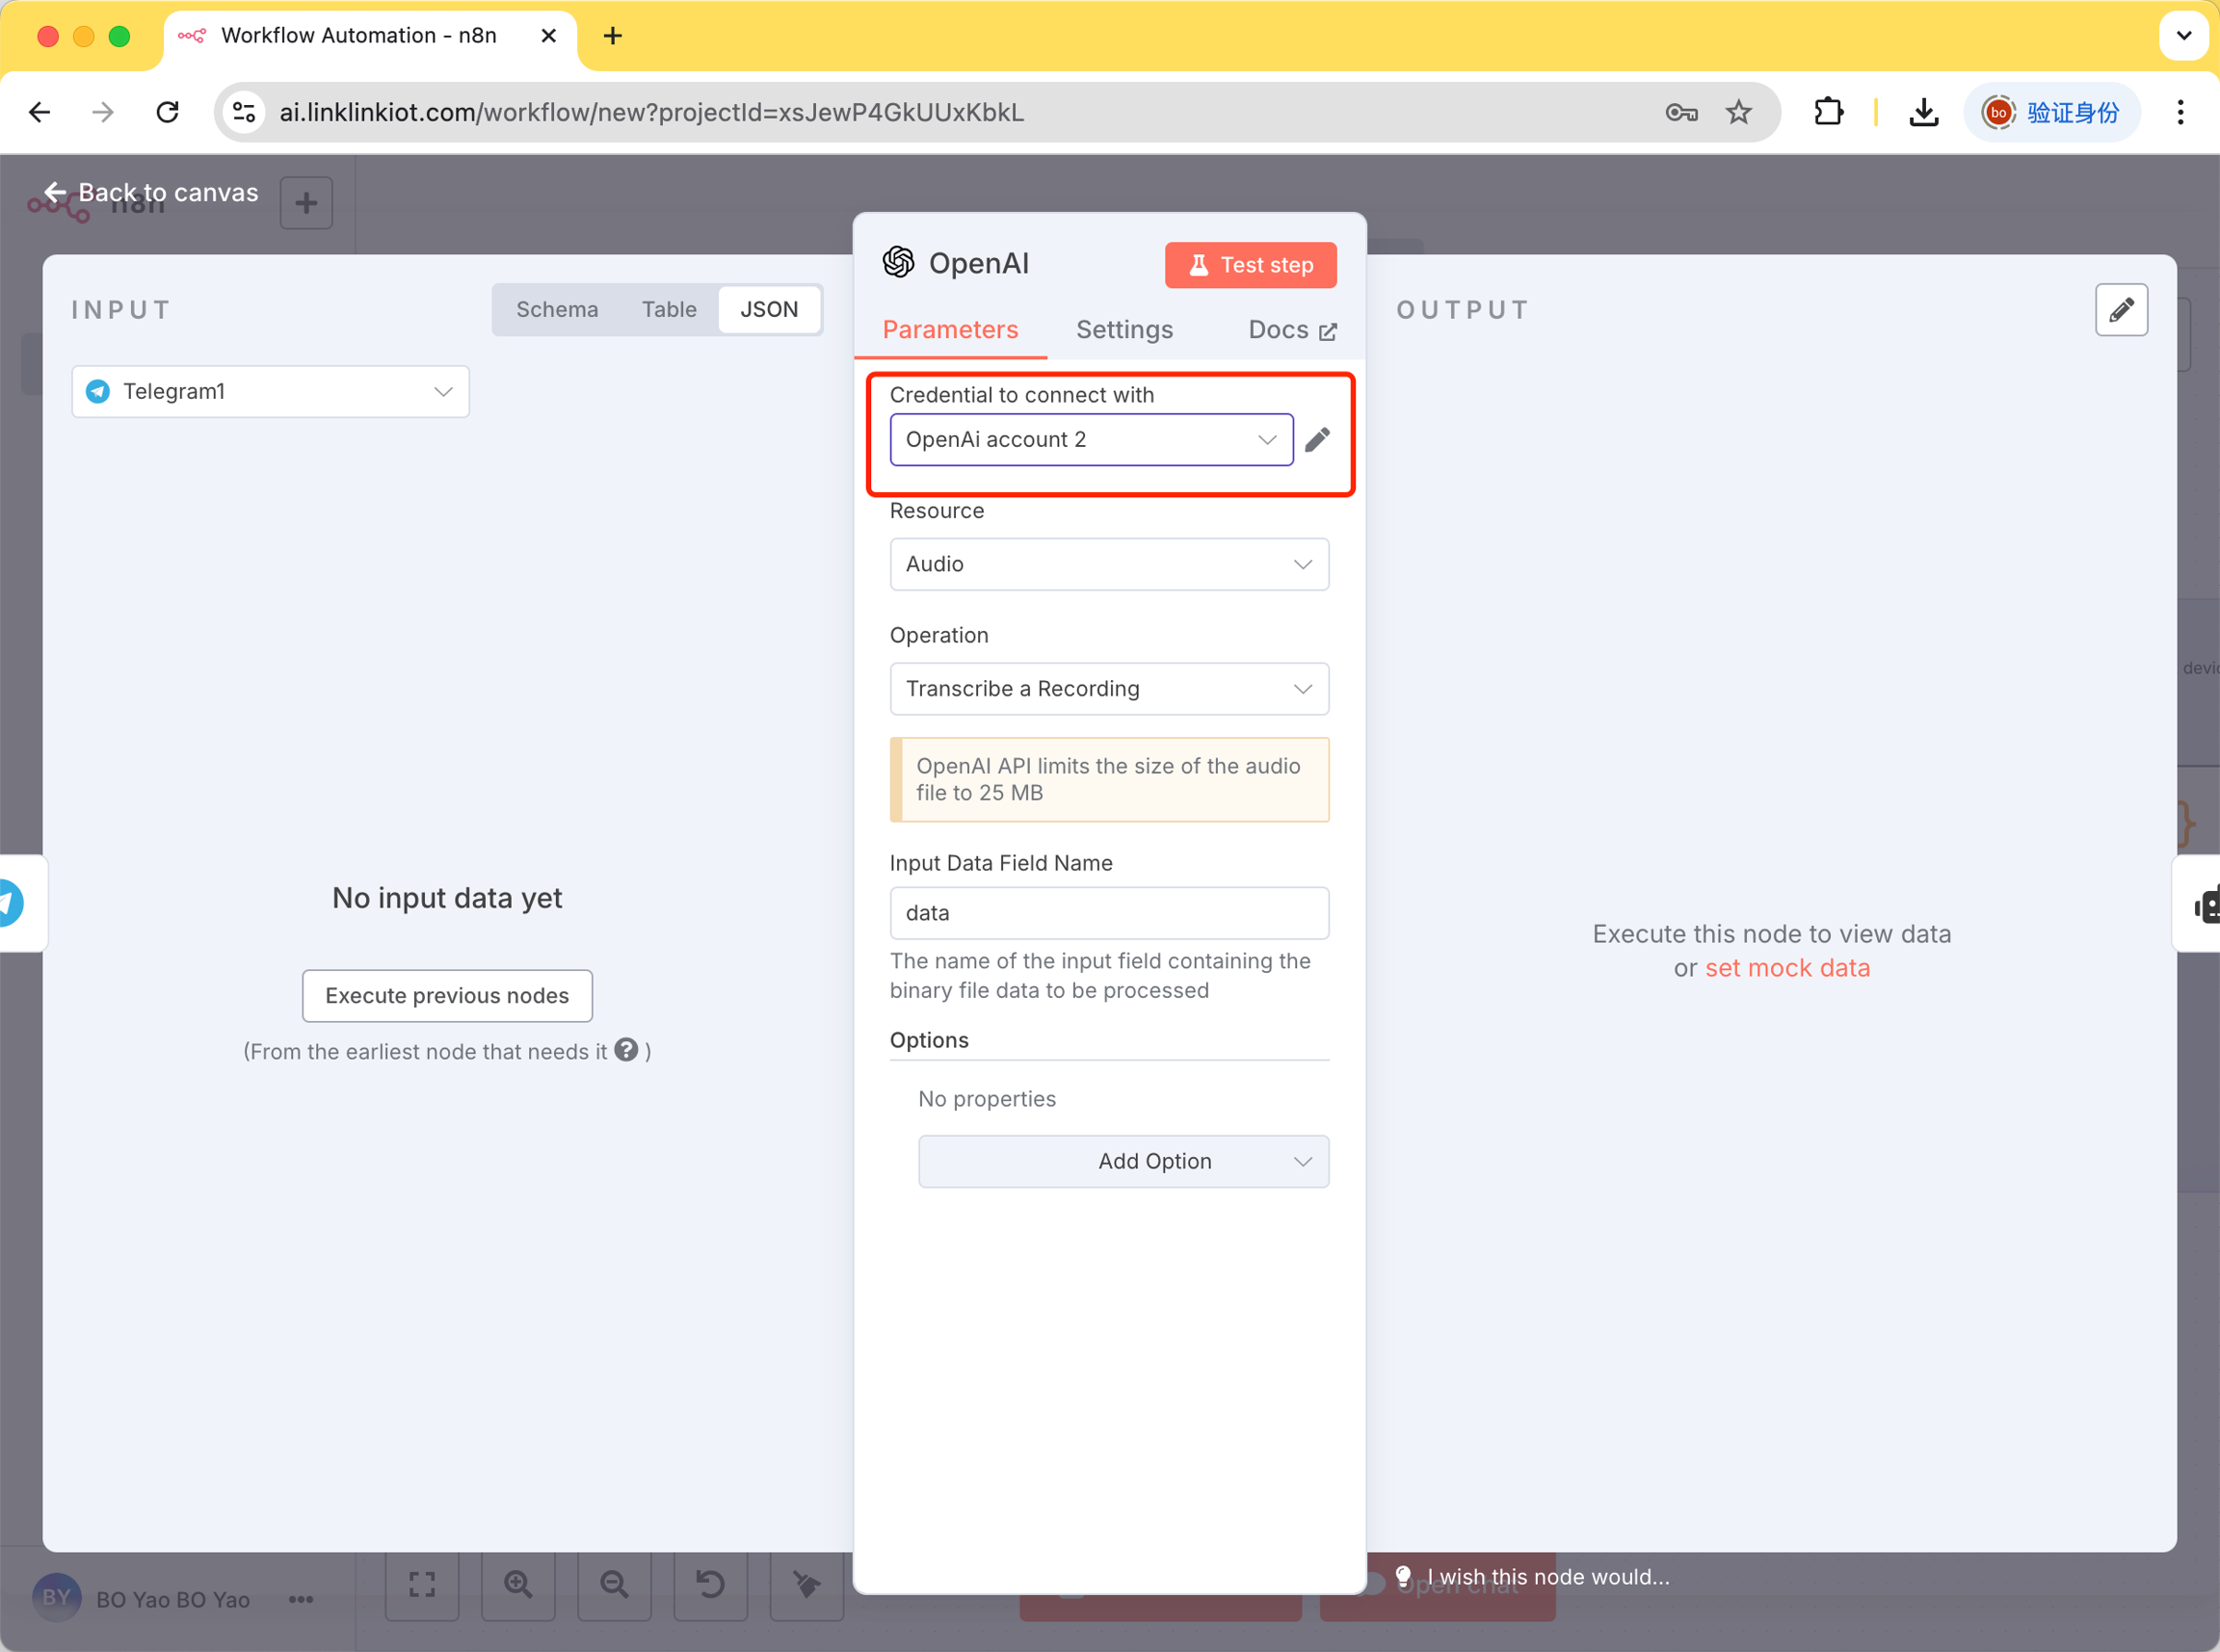
Task: Reload the page
Action: (x=167, y=112)
